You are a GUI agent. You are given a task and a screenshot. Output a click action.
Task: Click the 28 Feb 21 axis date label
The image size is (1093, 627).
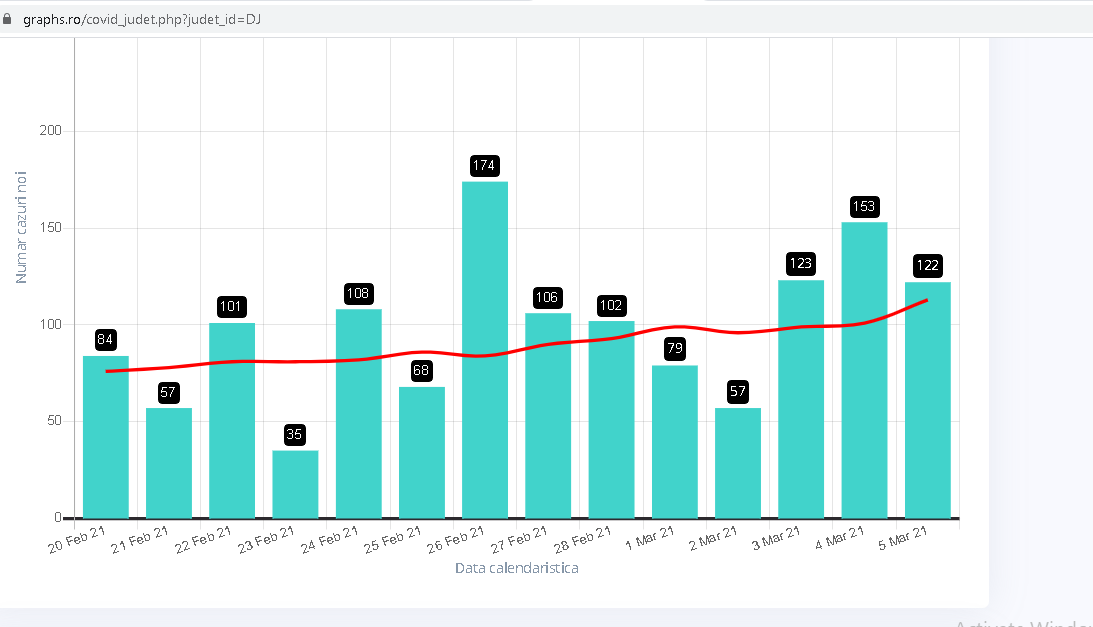click(583, 545)
